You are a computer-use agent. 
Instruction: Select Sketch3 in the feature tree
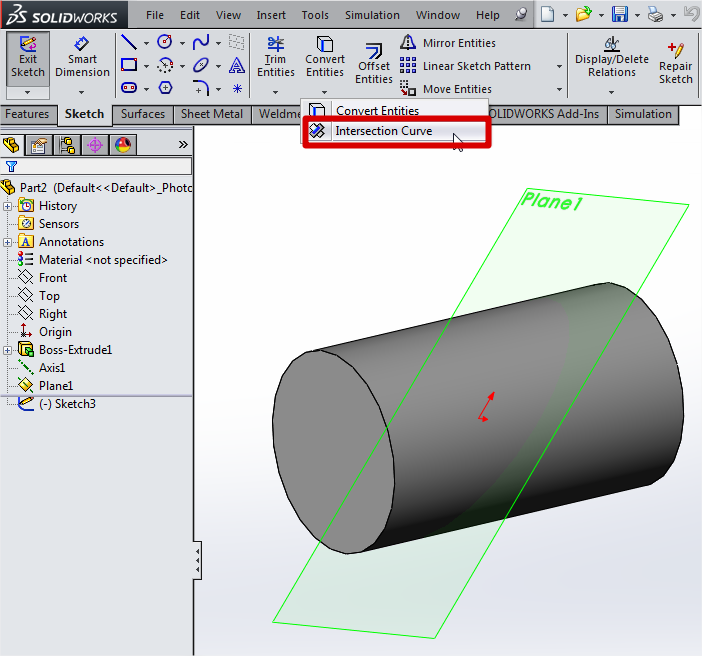(66, 404)
